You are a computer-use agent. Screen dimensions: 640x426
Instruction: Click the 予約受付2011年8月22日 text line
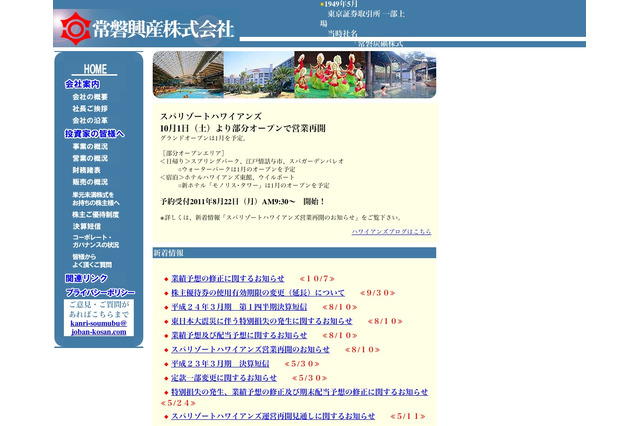click(x=242, y=202)
